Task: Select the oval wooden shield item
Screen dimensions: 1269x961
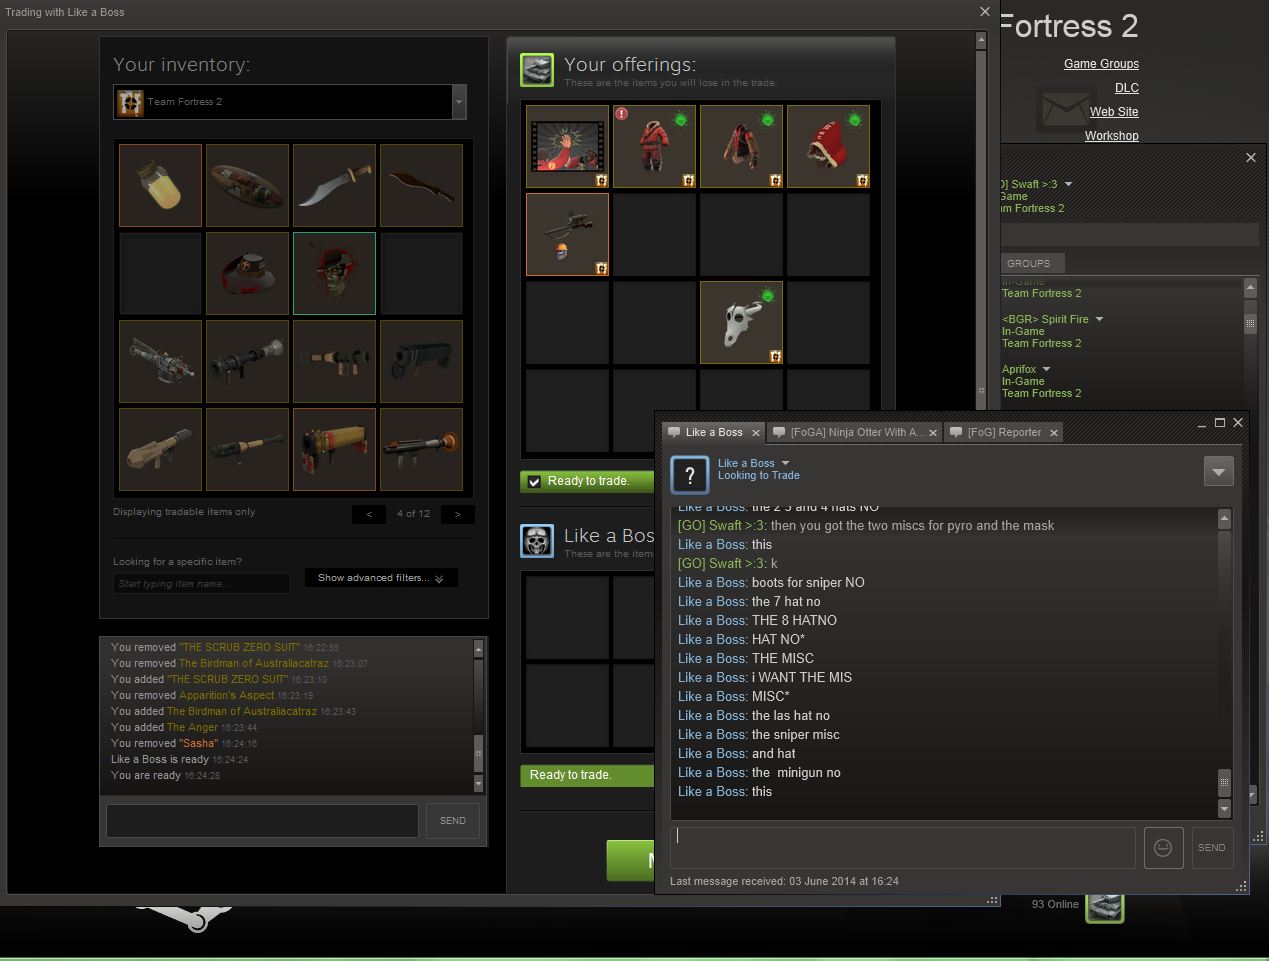Action: 247,185
